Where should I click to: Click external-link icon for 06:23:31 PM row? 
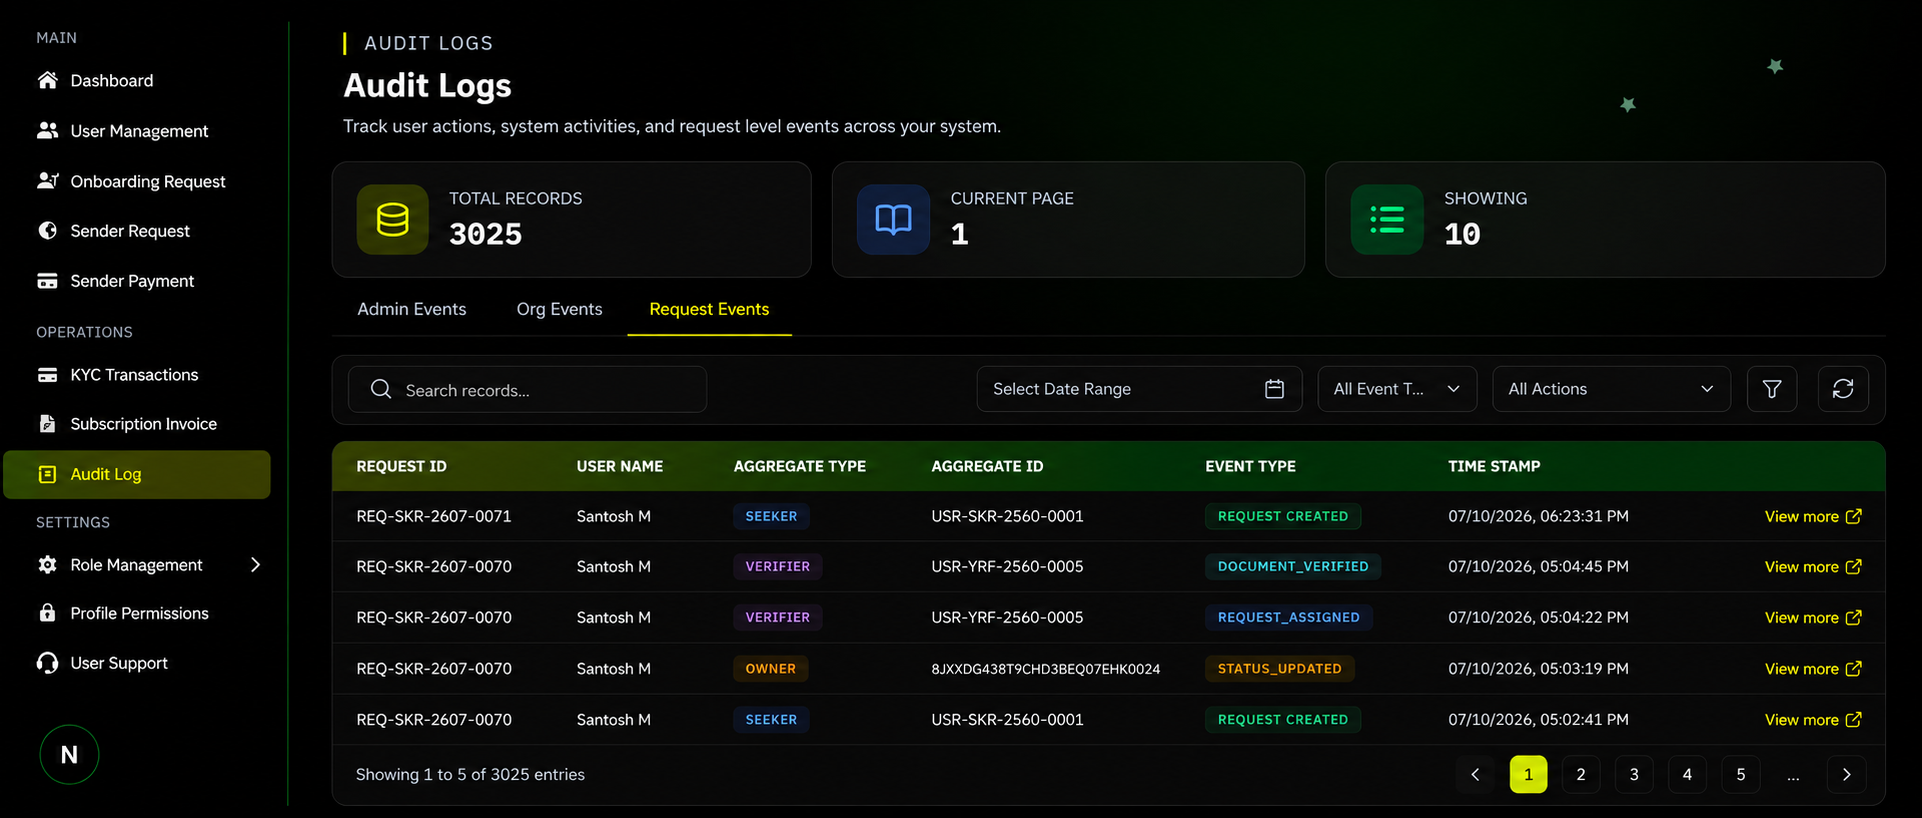(x=1853, y=516)
